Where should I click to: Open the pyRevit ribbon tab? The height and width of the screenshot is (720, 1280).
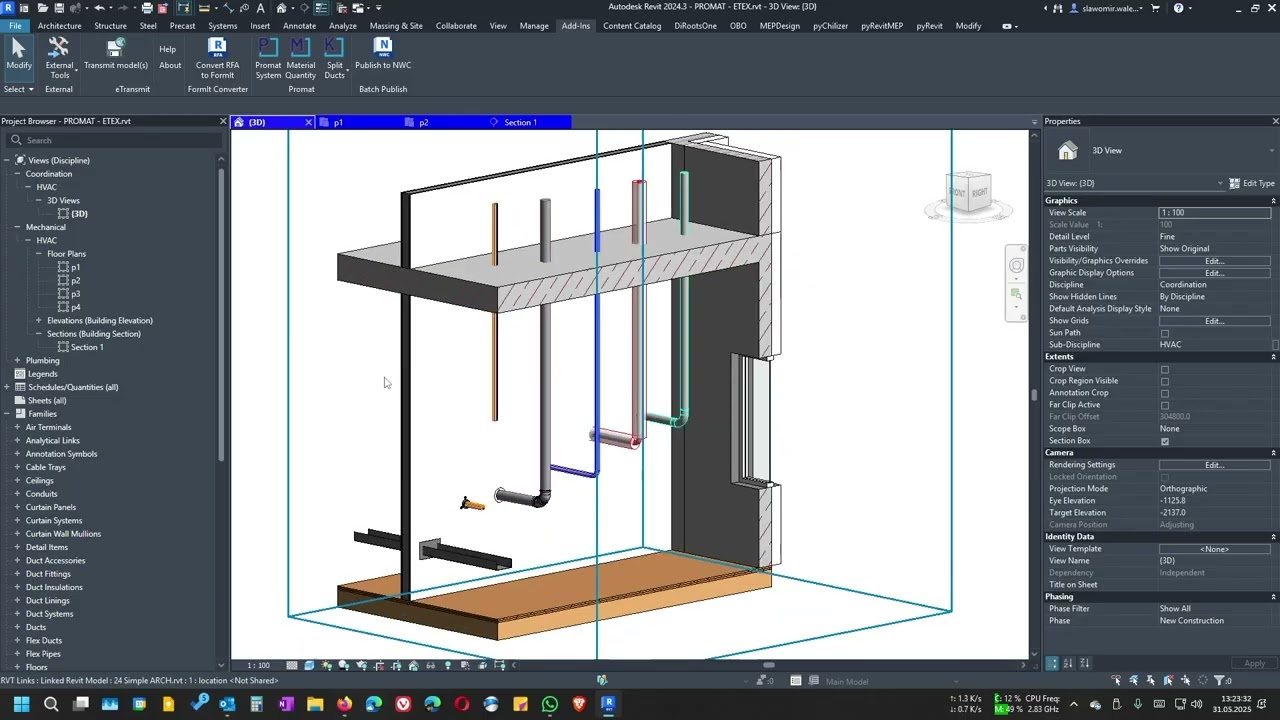coord(929,26)
